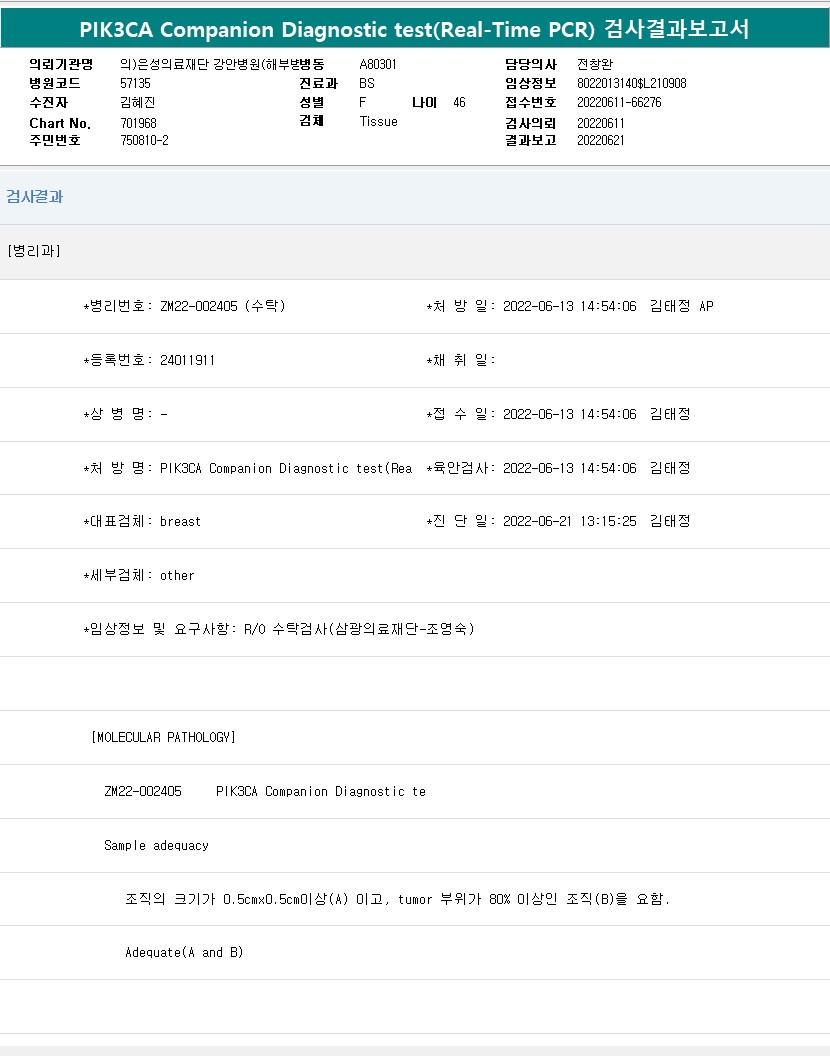Click the 검체 Tissue value
The height and width of the screenshot is (1056, 830).
click(378, 121)
